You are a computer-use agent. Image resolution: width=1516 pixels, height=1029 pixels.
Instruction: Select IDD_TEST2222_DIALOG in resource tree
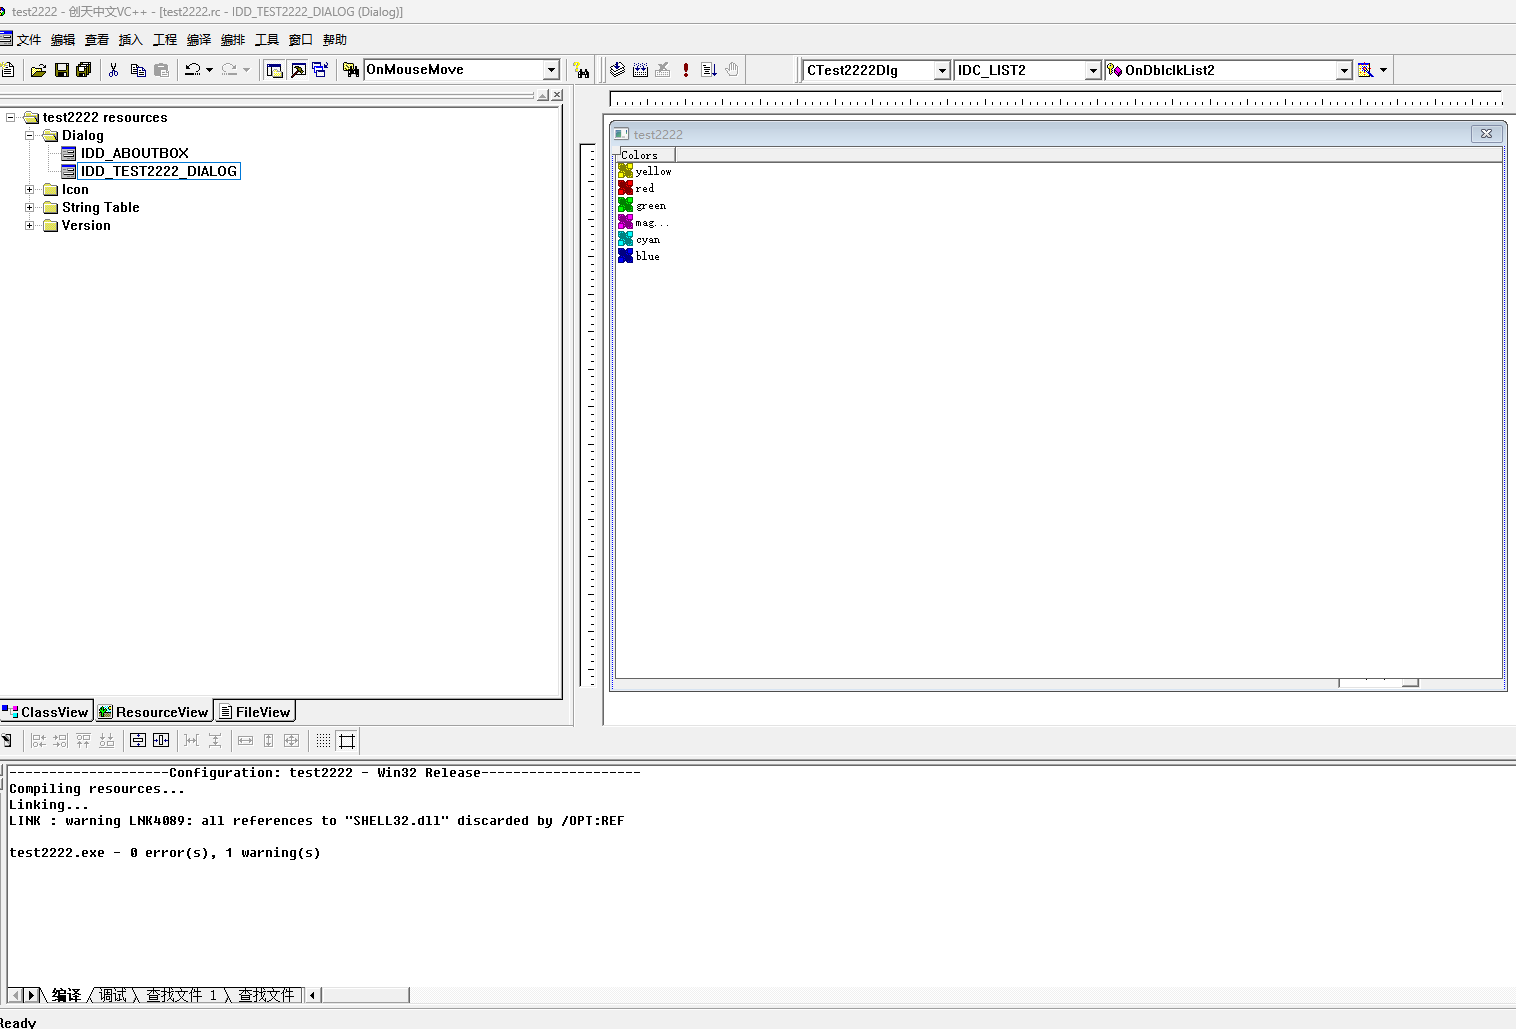tap(159, 172)
